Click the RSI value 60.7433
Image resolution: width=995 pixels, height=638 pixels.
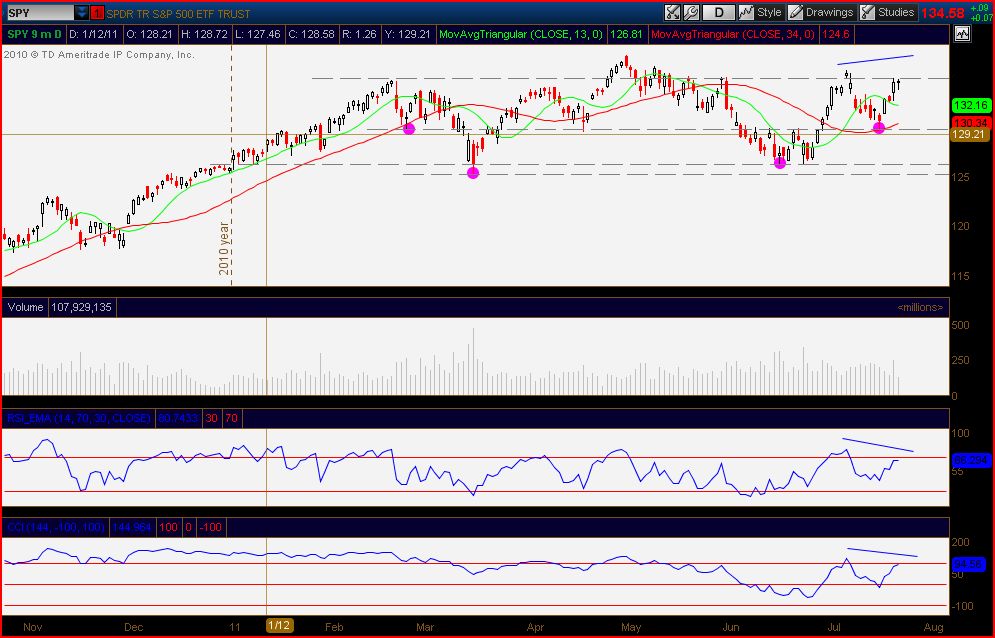click(x=178, y=418)
